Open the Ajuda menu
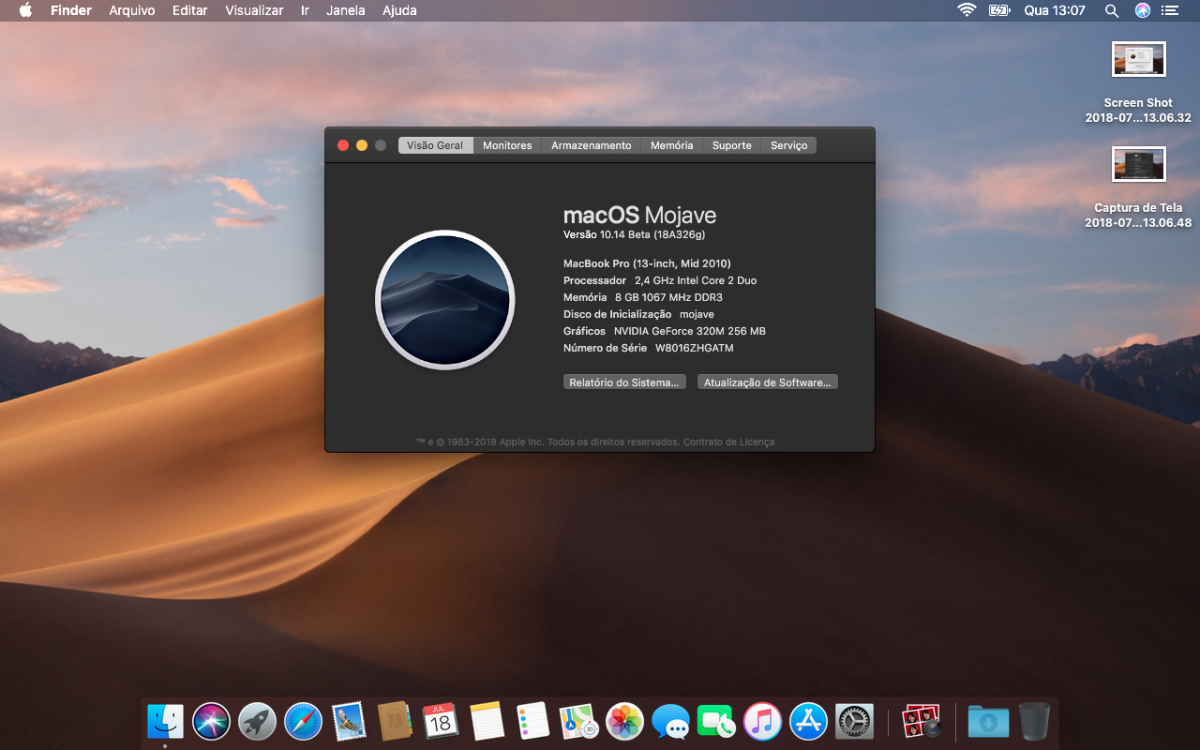1200x750 pixels. tap(400, 10)
